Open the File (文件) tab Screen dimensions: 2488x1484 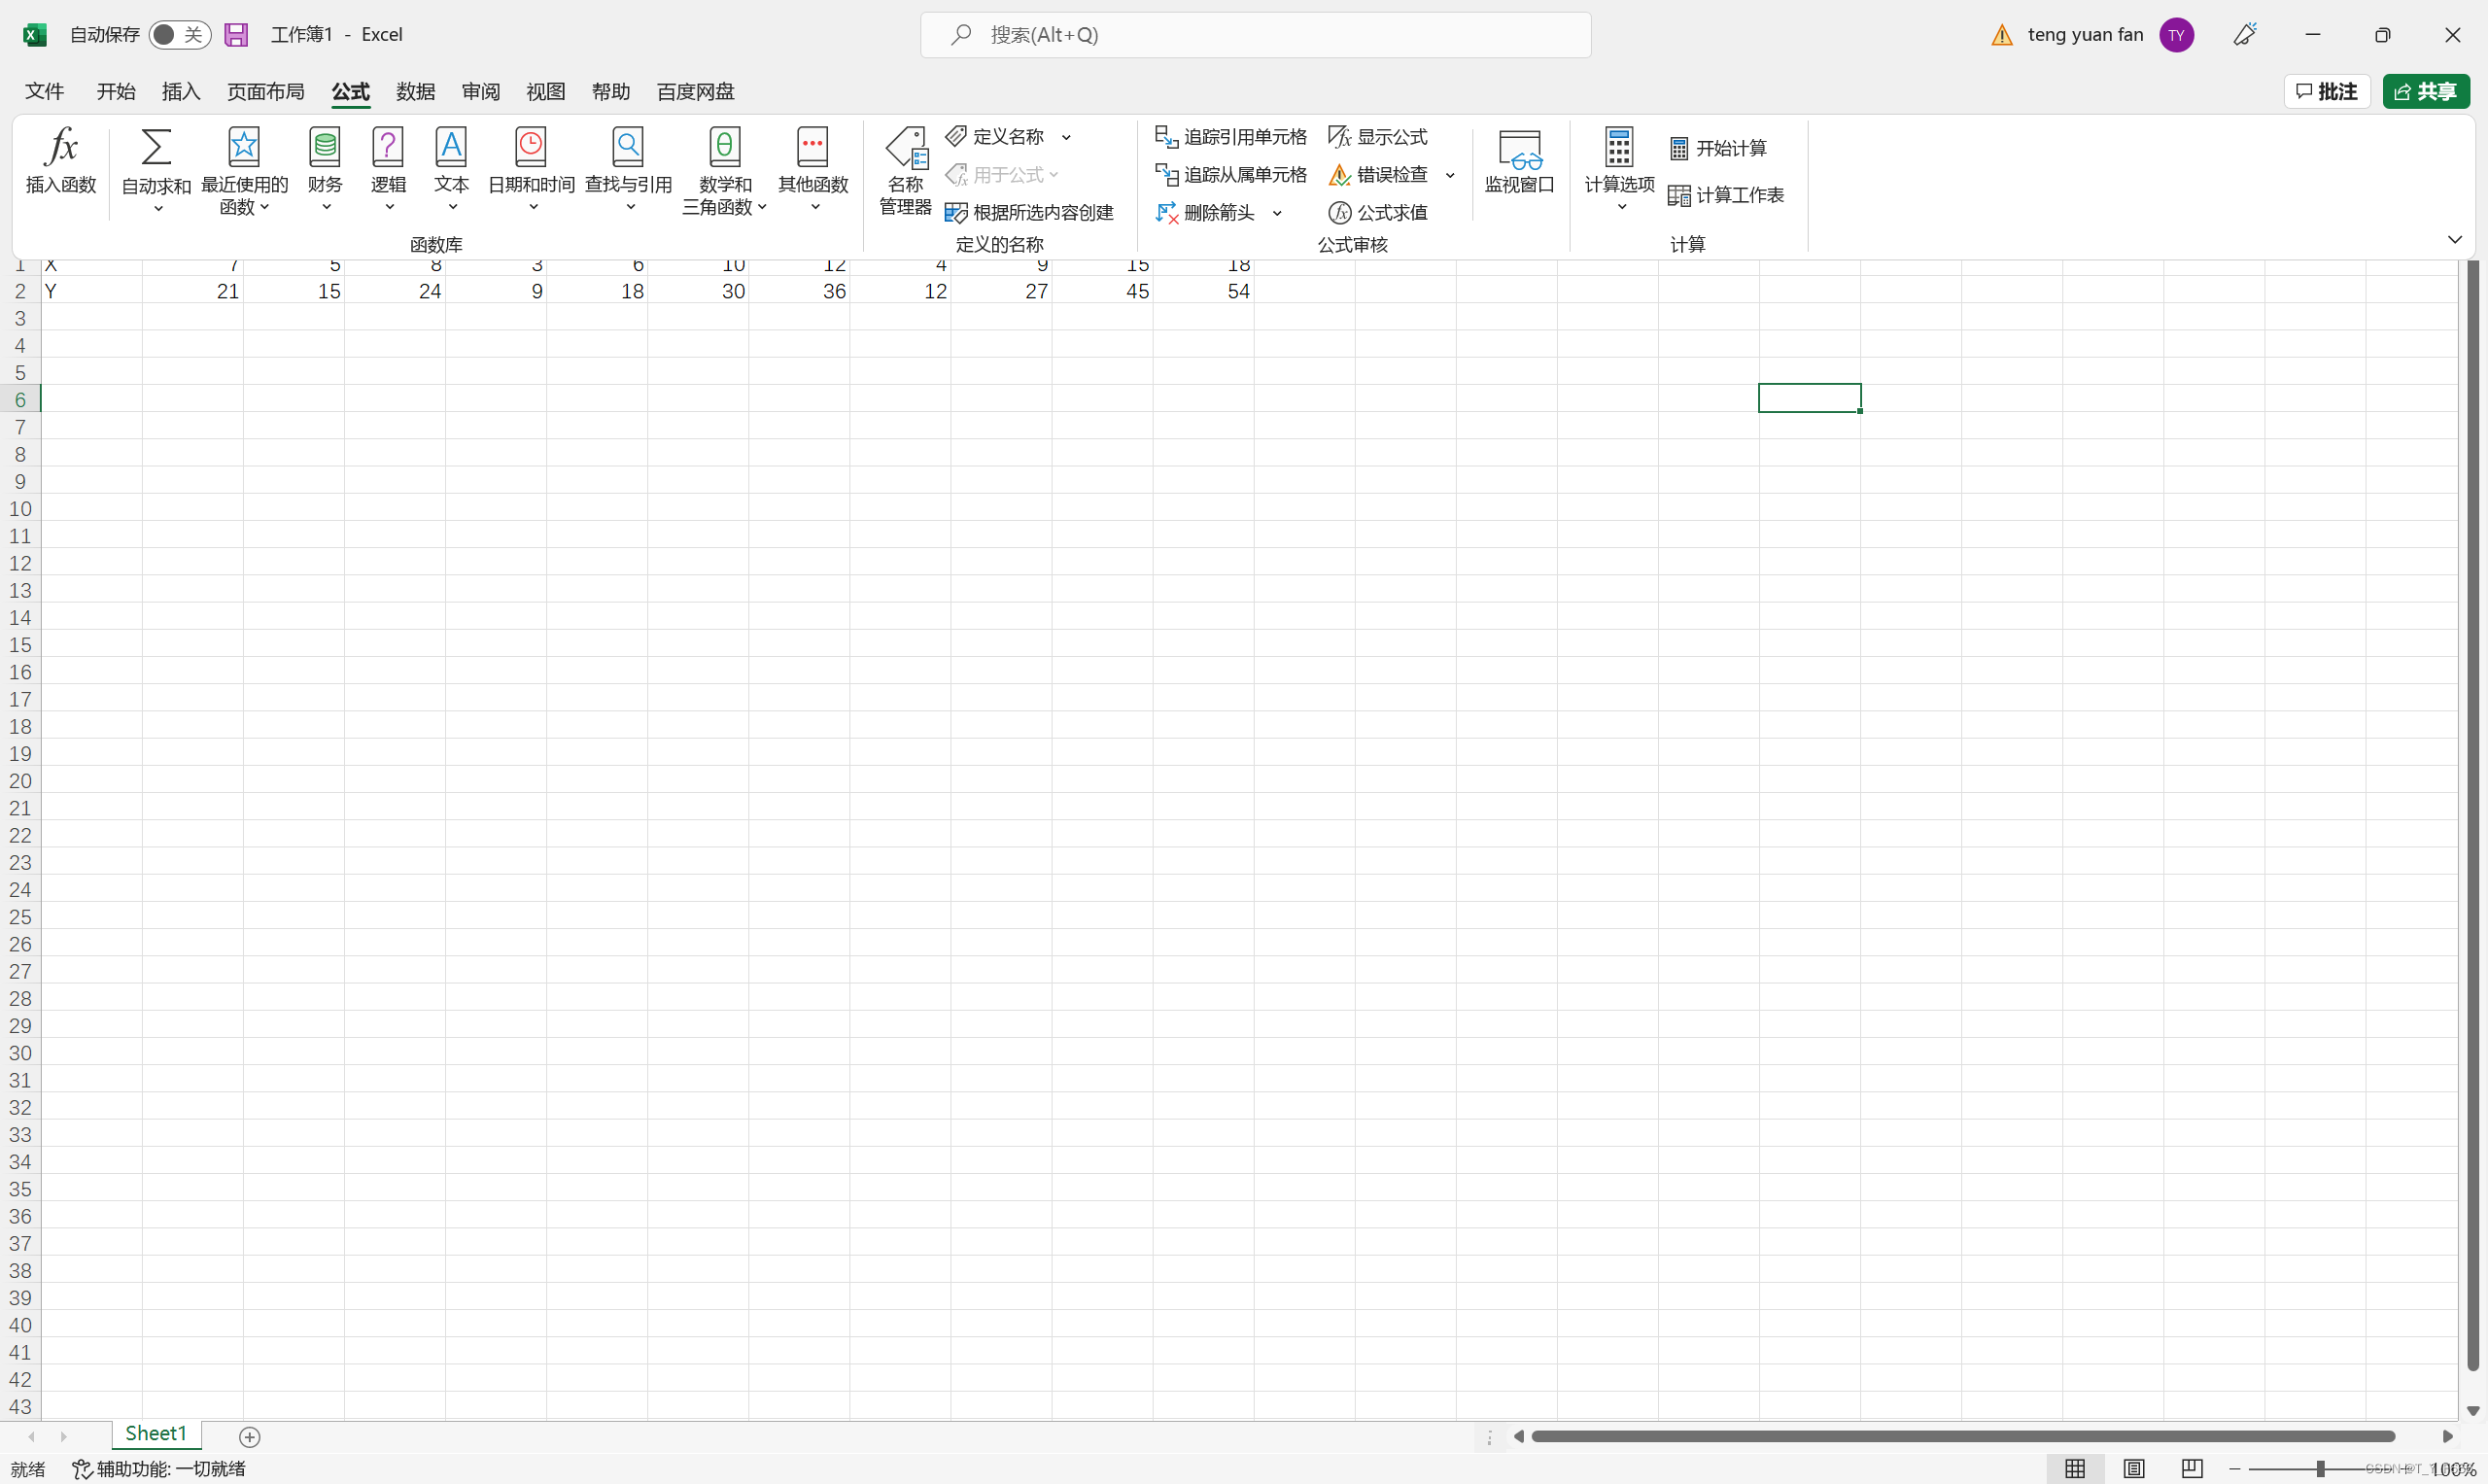point(44,91)
